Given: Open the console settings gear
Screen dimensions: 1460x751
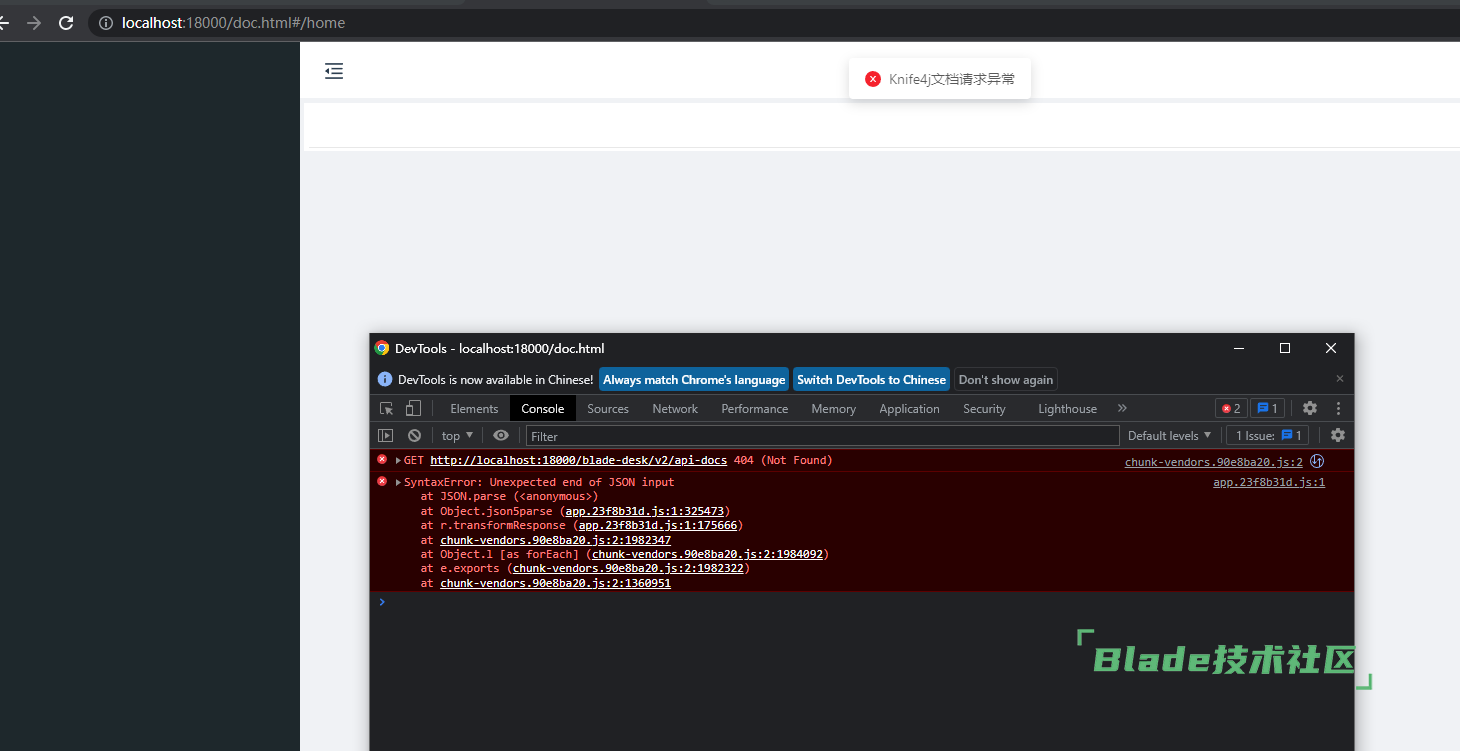Looking at the screenshot, I should pos(1338,435).
